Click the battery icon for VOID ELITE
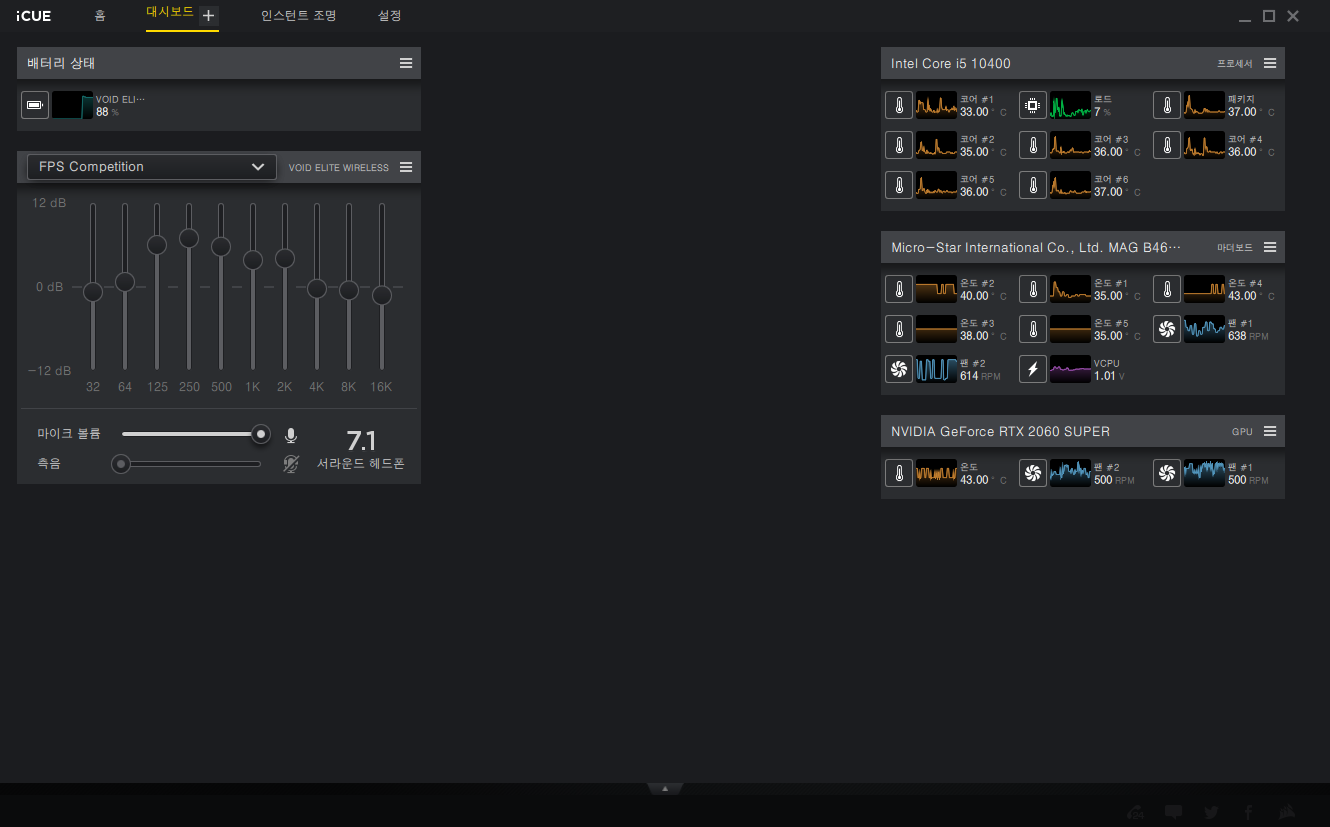The height and width of the screenshot is (827, 1330). tap(35, 105)
